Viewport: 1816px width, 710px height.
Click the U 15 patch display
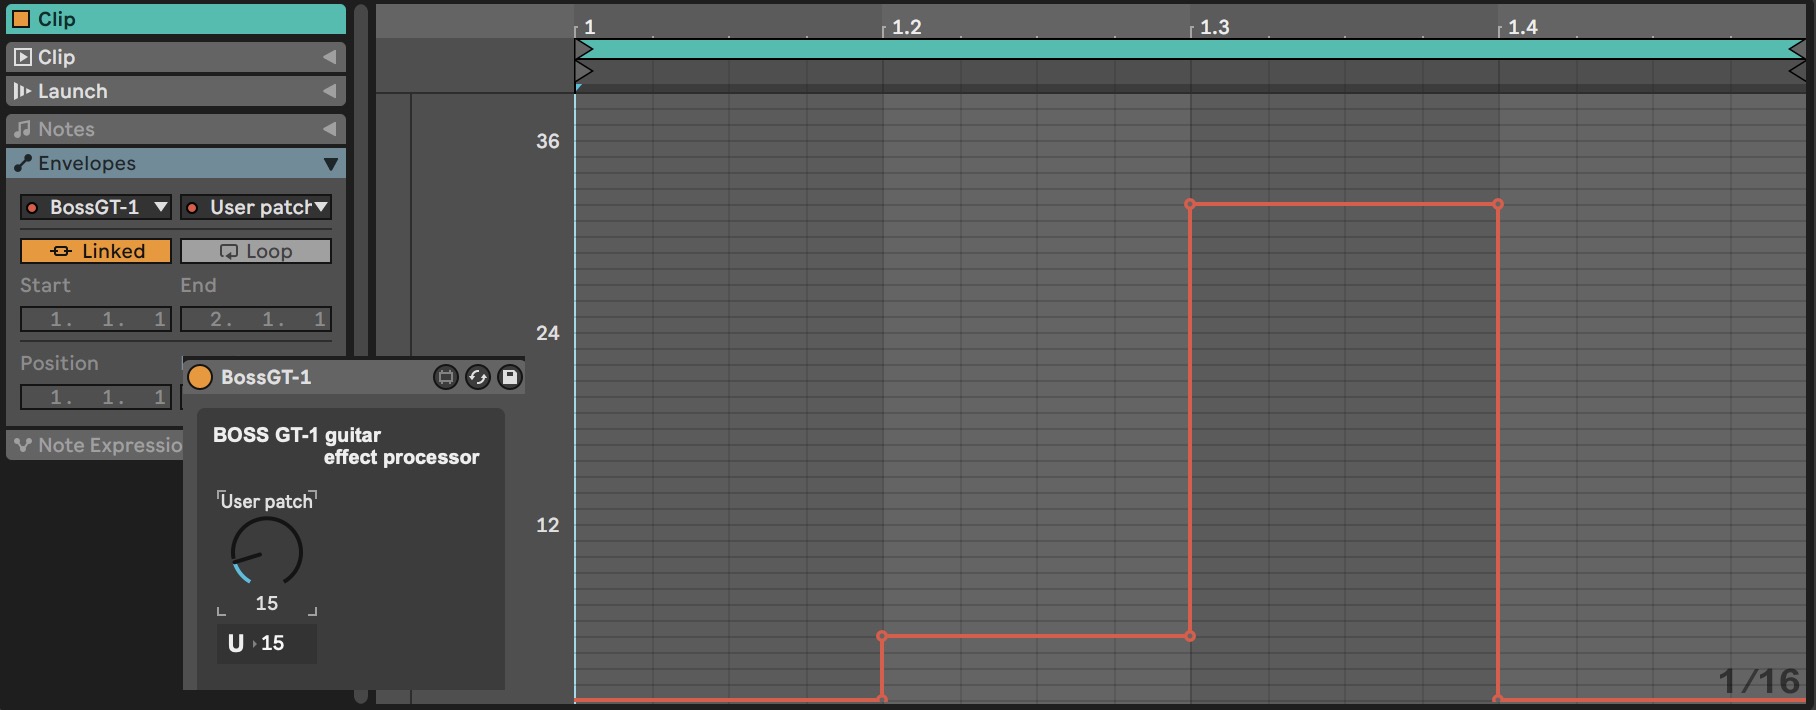pyautogui.click(x=266, y=644)
